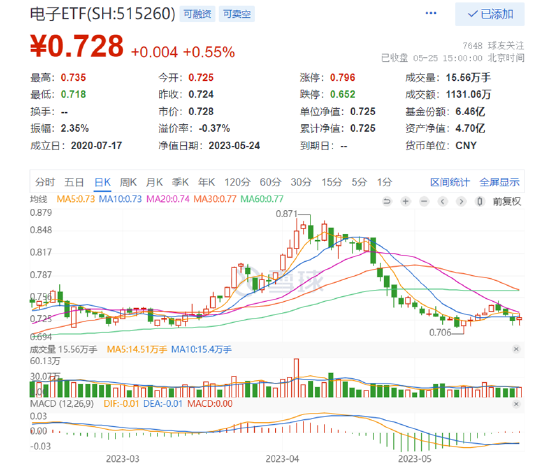Click the chart reset (undo arrow) icon

pyautogui.click(x=387, y=201)
